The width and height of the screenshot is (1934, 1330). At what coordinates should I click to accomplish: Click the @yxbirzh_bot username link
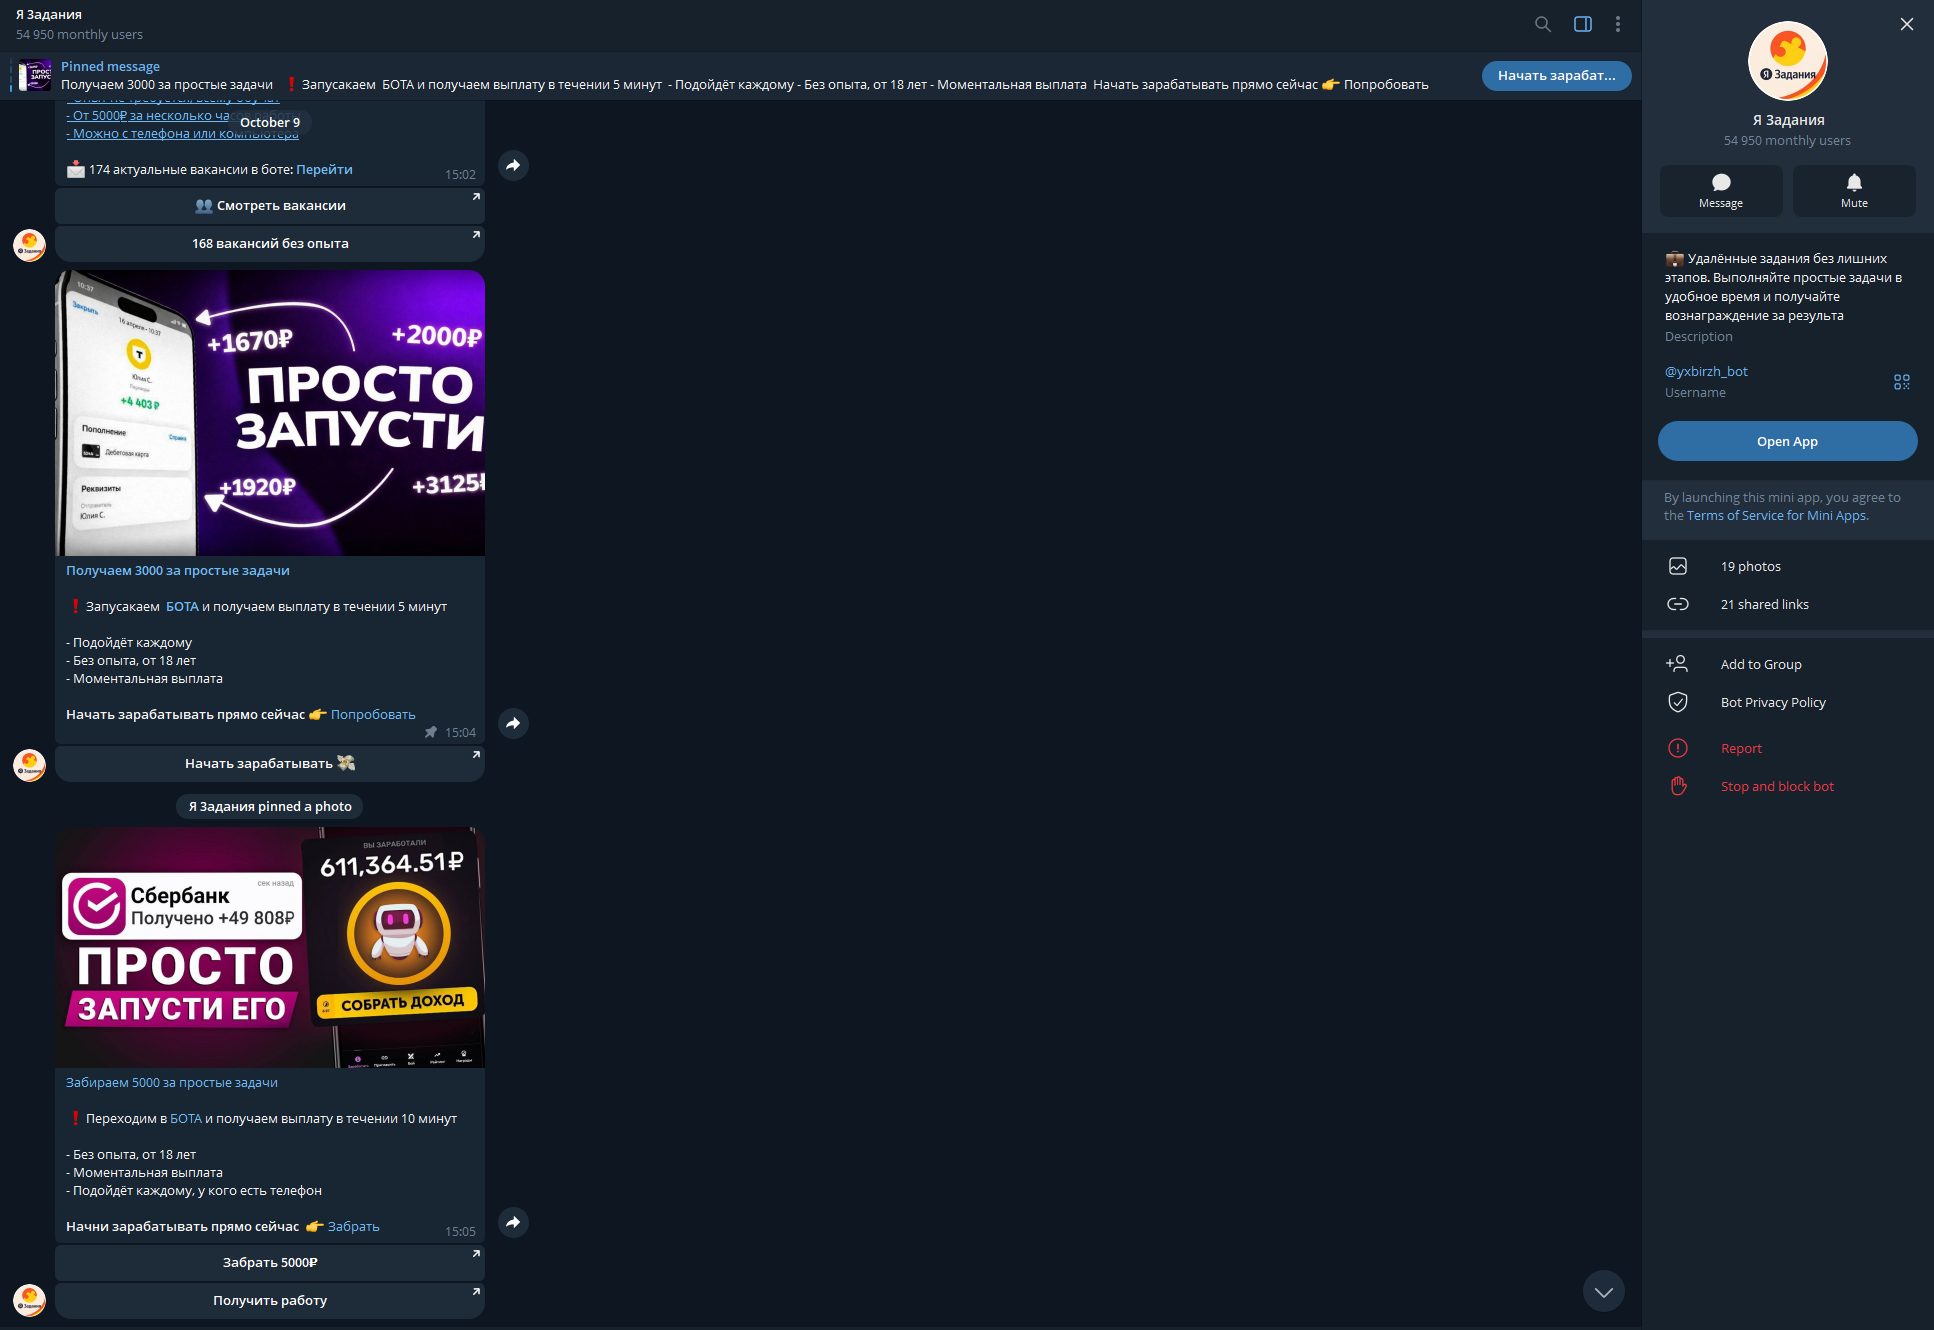coord(1706,371)
